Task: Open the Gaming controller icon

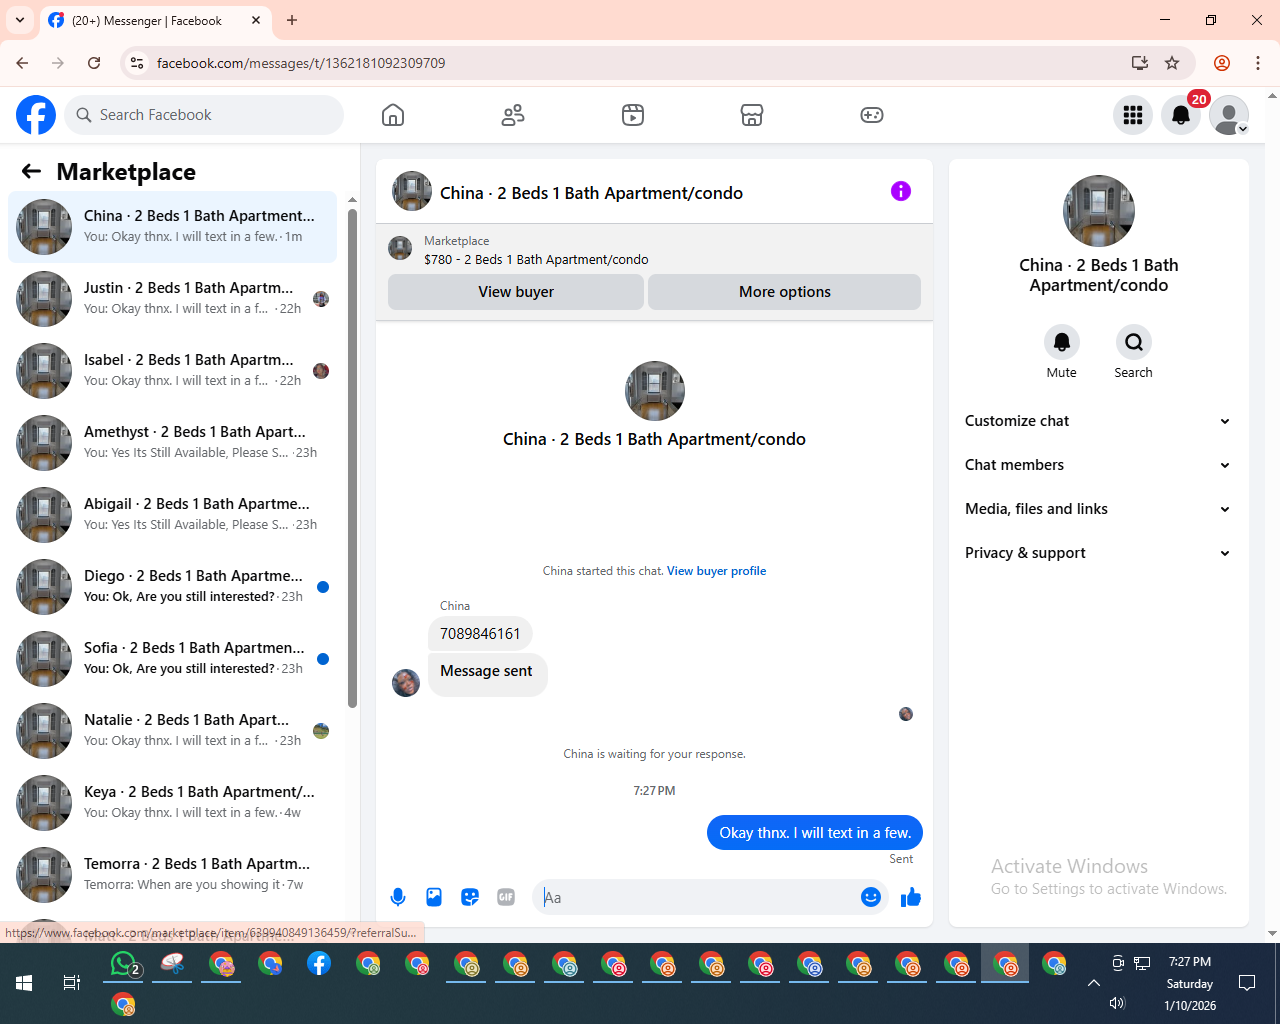Action: click(x=872, y=115)
